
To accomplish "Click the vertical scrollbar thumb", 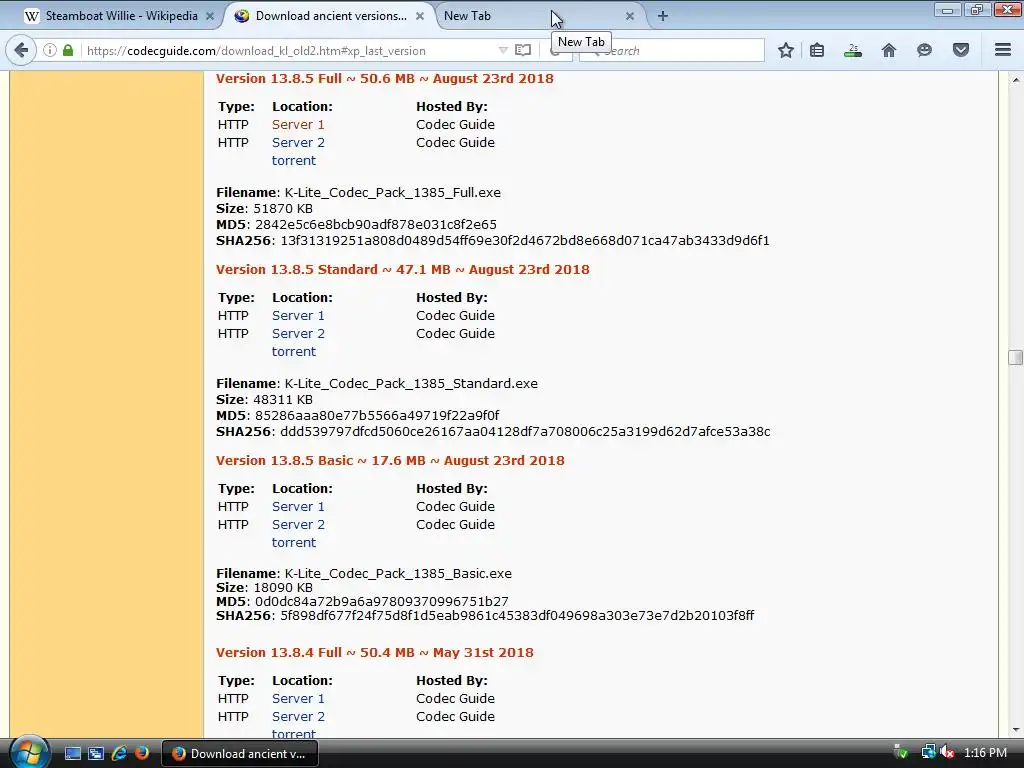I will point(1015,357).
